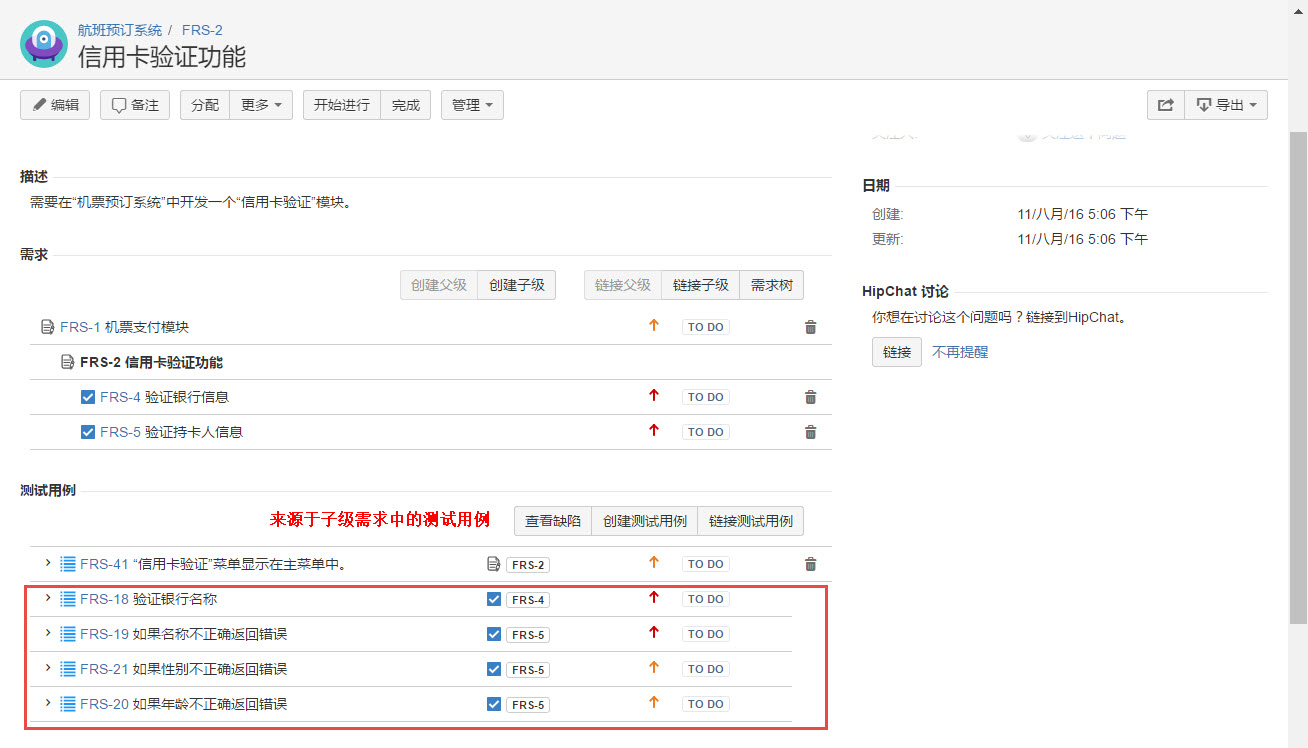Click the HipChat 链接 button

(897, 352)
